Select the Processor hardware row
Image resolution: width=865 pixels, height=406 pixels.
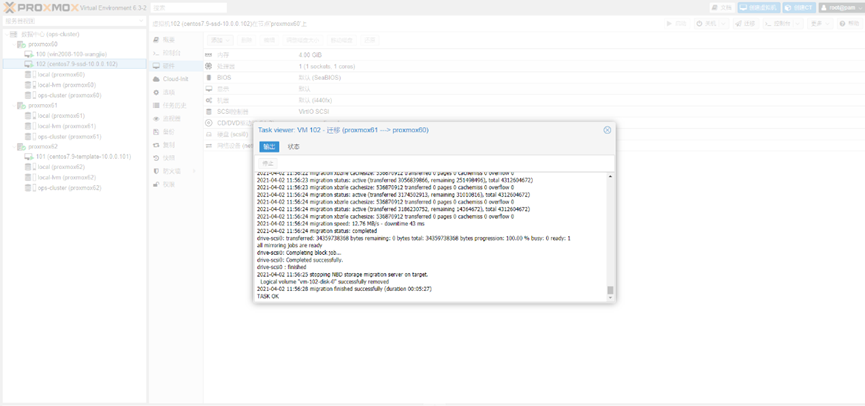534,66
